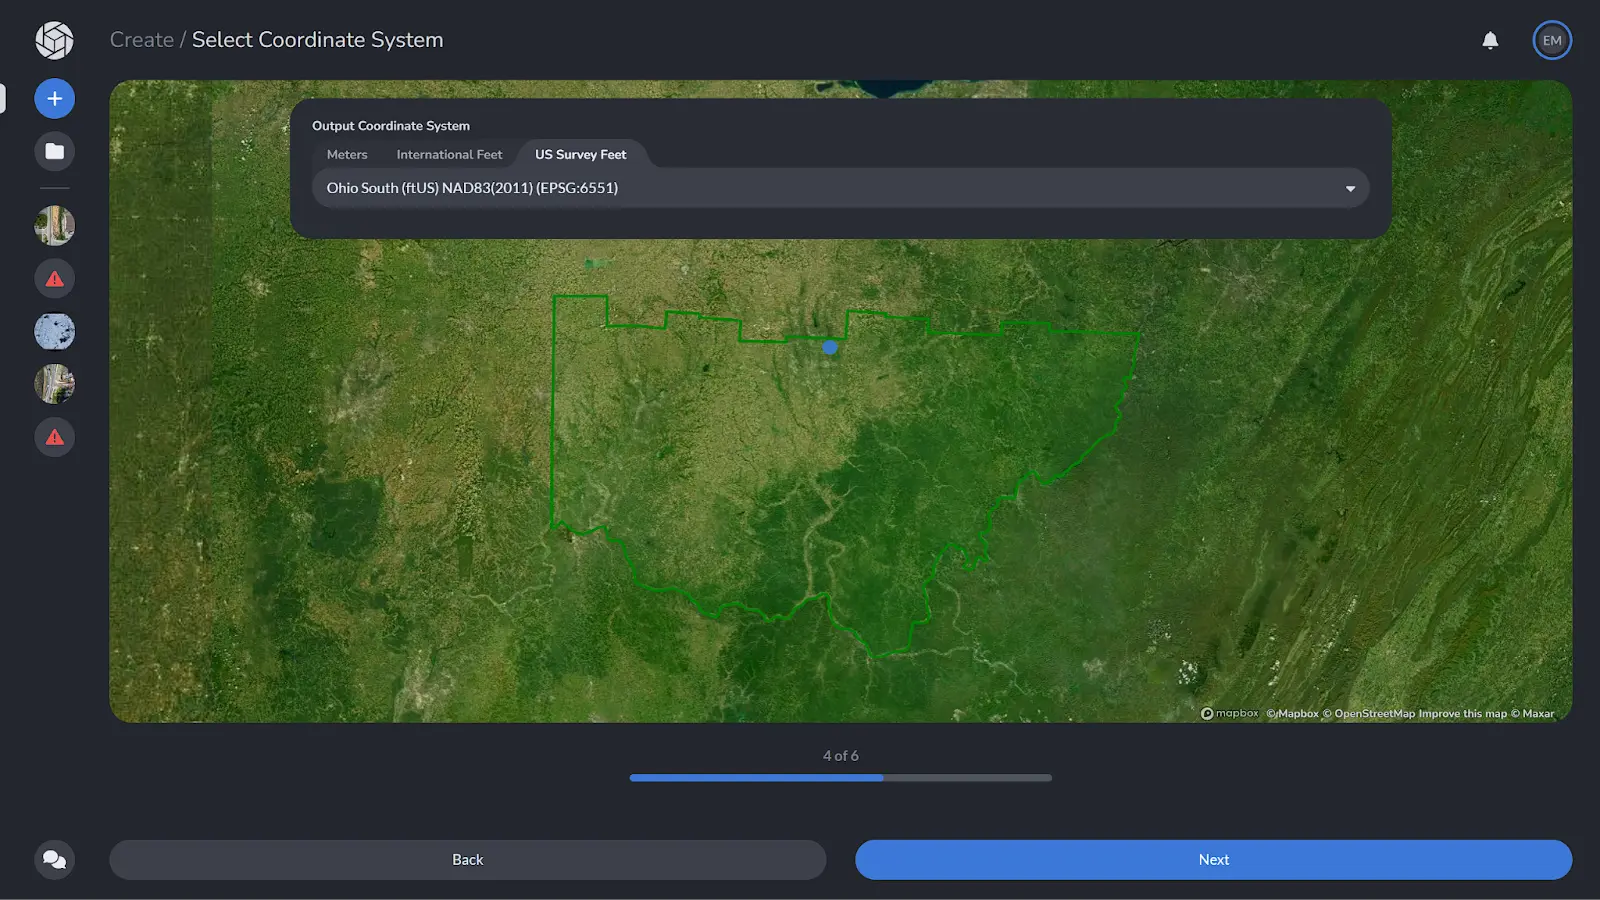Click the Mapbox logo on the map
Screen dimensions: 1600x900
tap(1228, 713)
